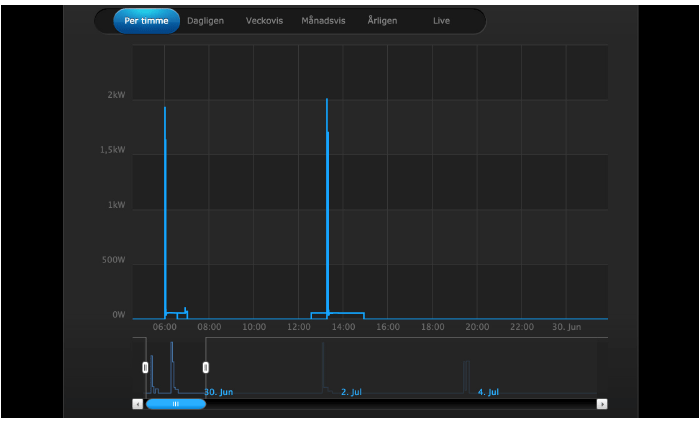Image resolution: width=700 pixels, height=423 pixels.
Task: Click the navigator spike above 4. Jul
Action: [x=466, y=375]
